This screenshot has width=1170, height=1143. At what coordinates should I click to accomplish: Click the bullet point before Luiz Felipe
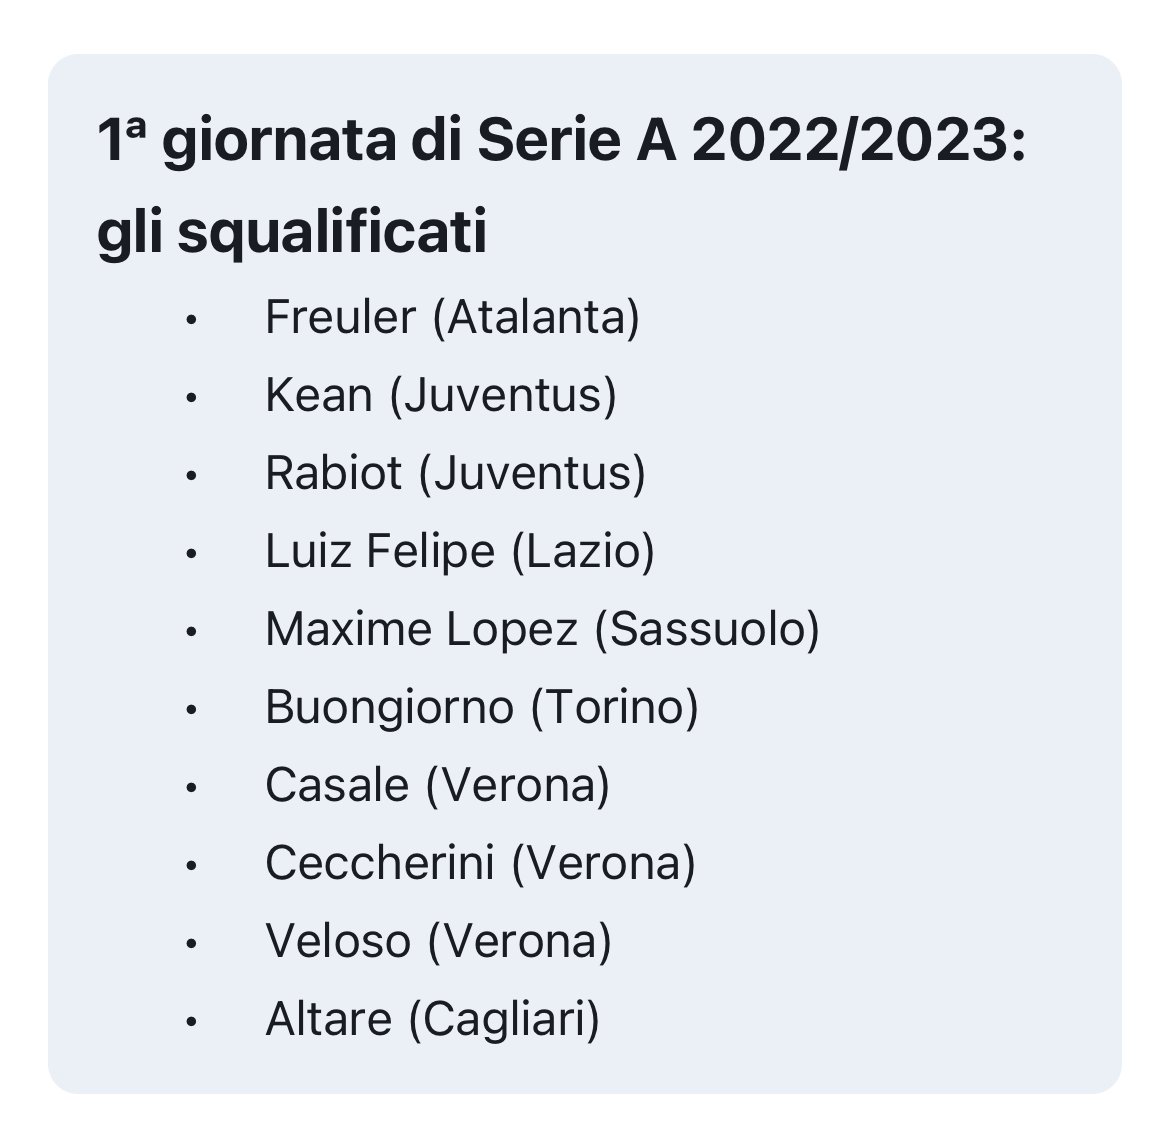click(191, 554)
